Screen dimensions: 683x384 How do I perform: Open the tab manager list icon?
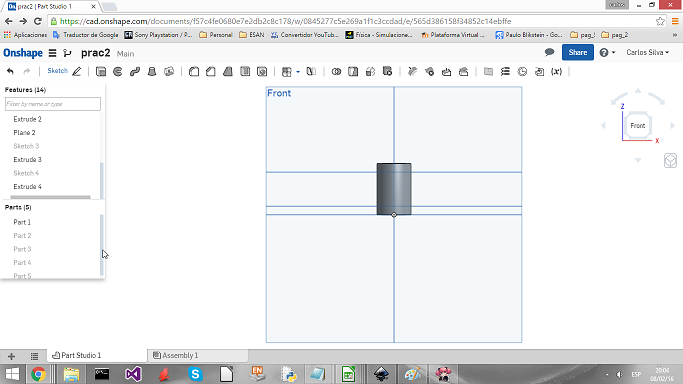(x=34, y=356)
